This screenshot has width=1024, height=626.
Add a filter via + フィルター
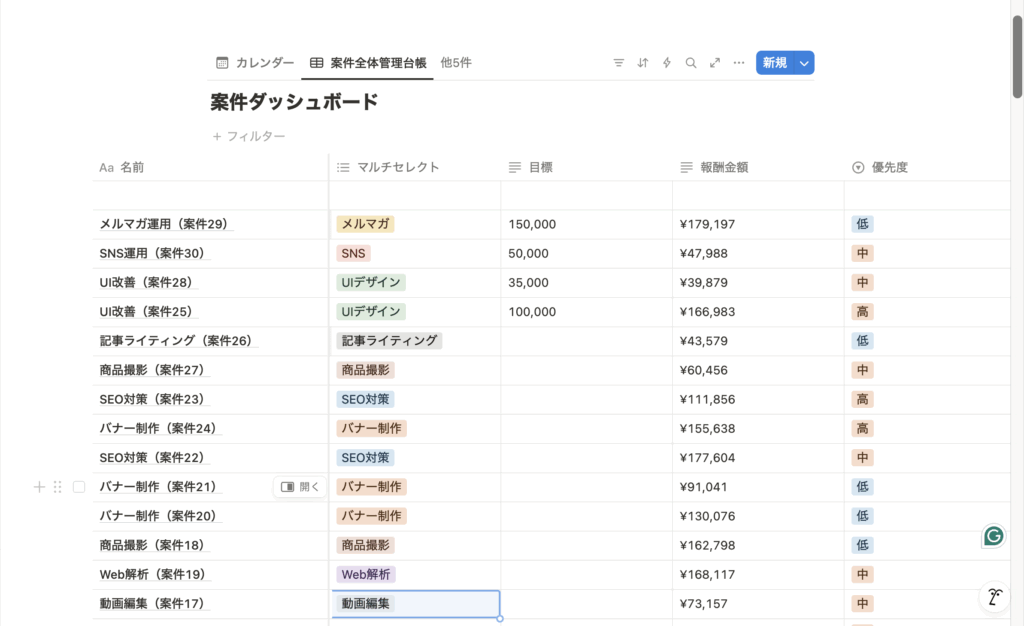[249, 136]
